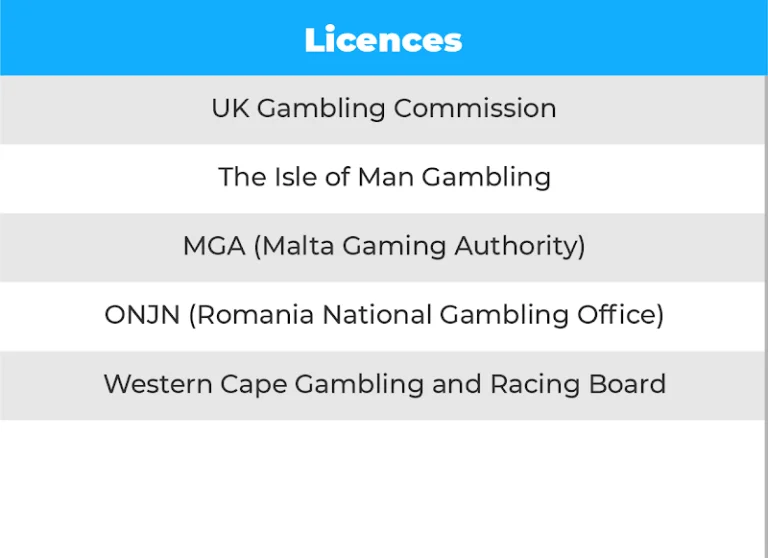Select The Isle of Man Gambling row
768x558 pixels.
pyautogui.click(x=383, y=179)
